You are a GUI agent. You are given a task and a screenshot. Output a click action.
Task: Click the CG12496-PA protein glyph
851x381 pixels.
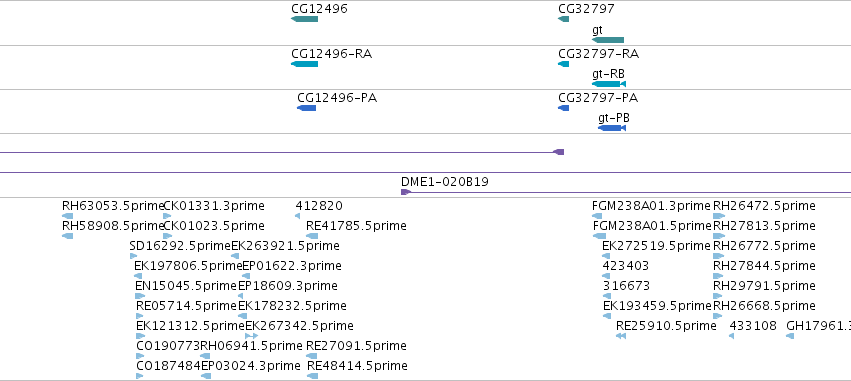pos(307,108)
